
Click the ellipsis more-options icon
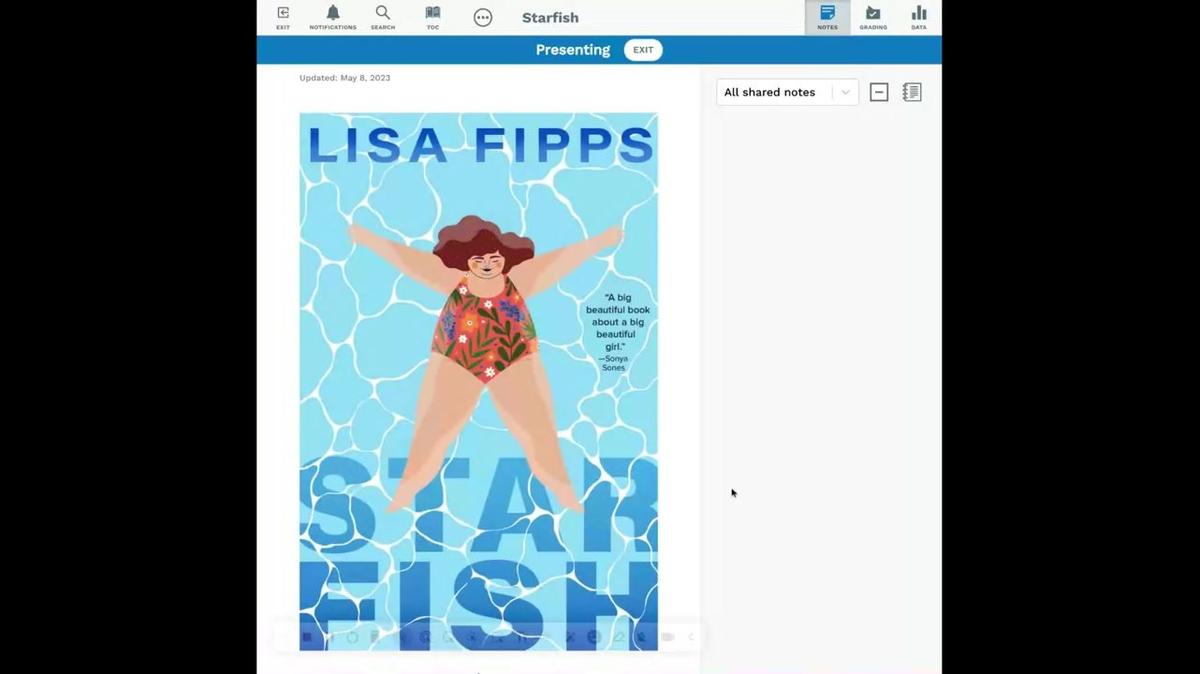(x=483, y=17)
